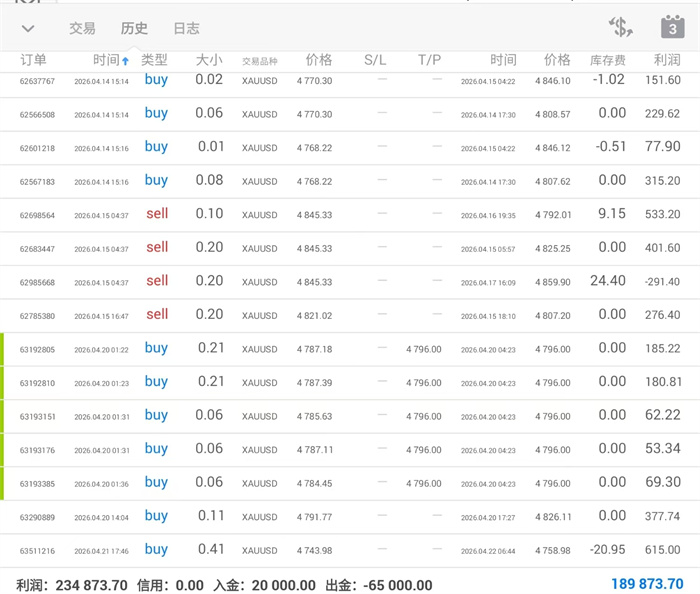
Task: Click swap fee value -1.02
Action: [x=608, y=79]
